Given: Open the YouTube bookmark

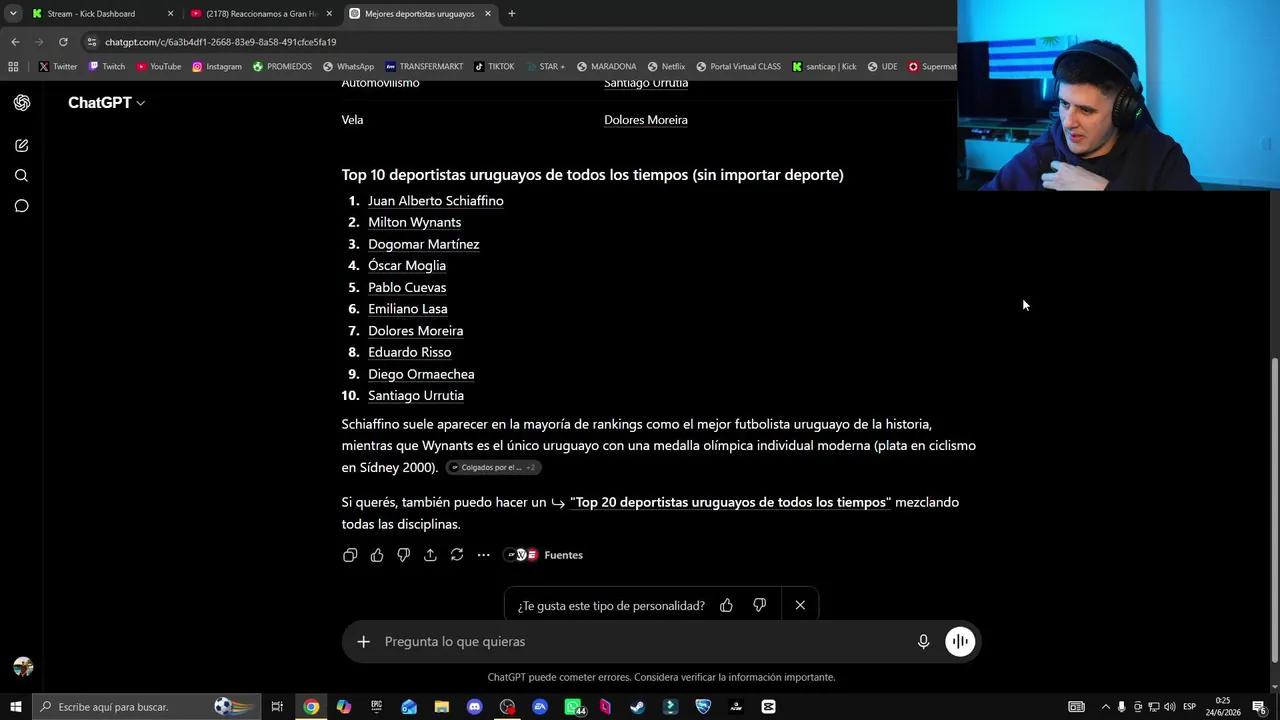Looking at the screenshot, I should (x=159, y=67).
